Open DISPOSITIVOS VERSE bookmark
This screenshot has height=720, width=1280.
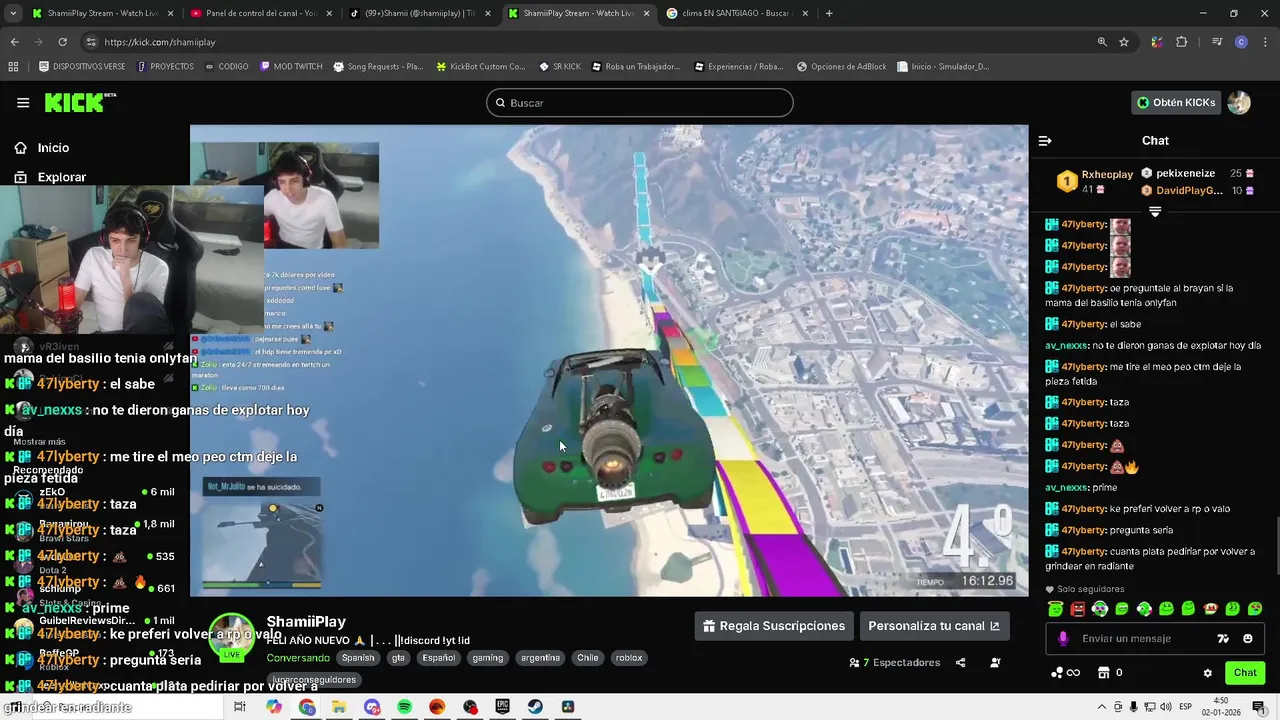coord(82,67)
